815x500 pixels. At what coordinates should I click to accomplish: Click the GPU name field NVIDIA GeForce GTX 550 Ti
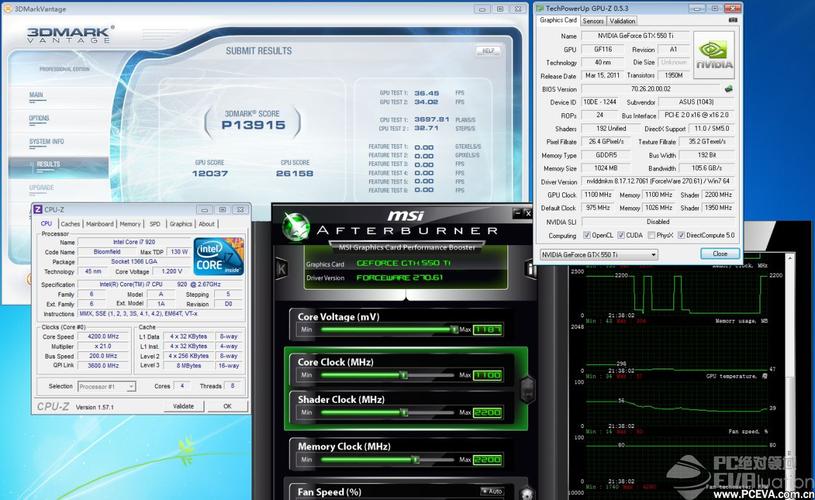(635, 36)
